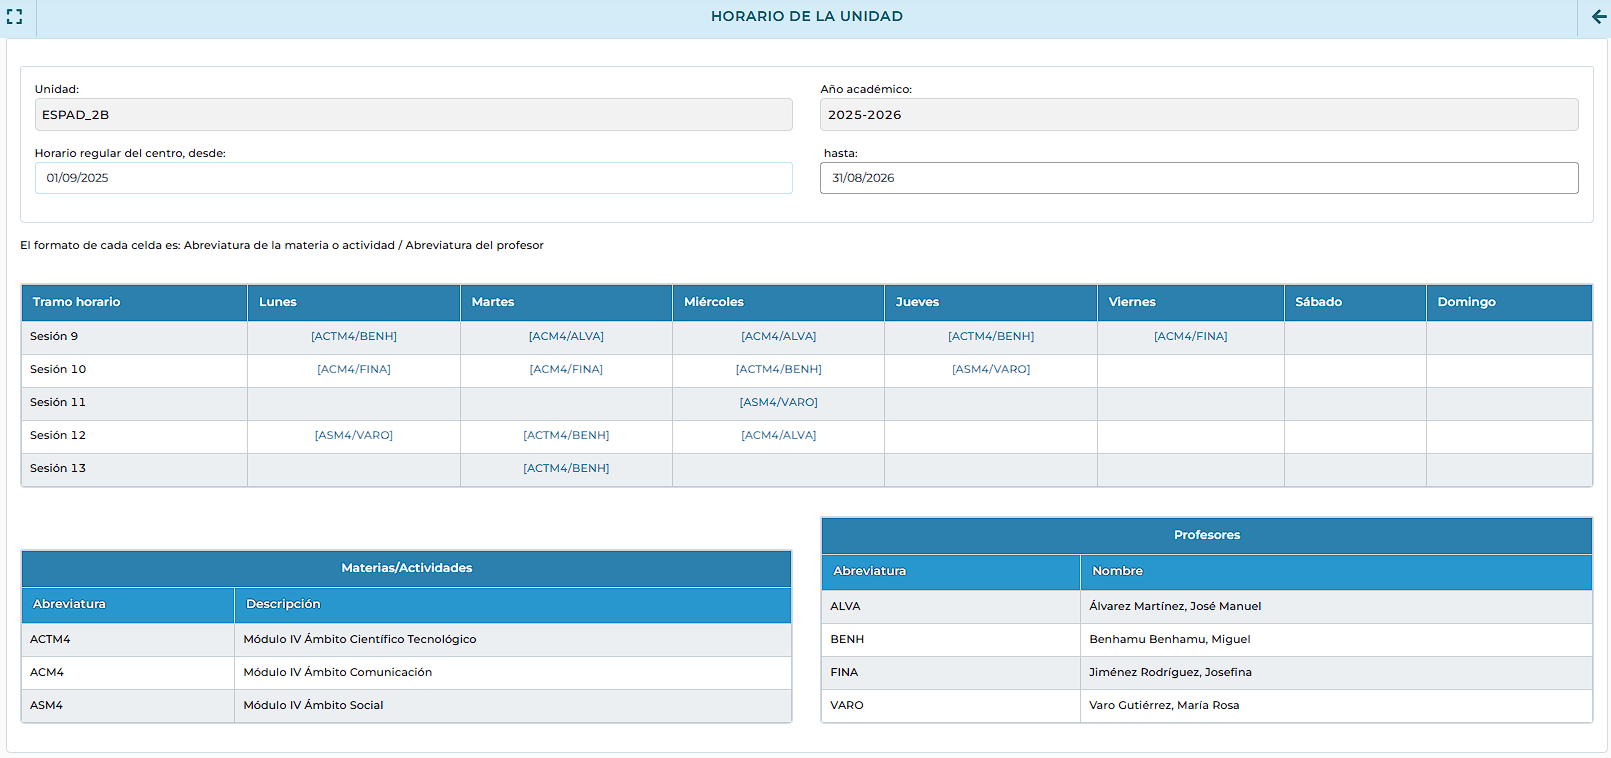Screen dimensions: 1611x758
Task: Open Lunes Sesión 10 ACM4/FINA link
Action: [x=354, y=370]
